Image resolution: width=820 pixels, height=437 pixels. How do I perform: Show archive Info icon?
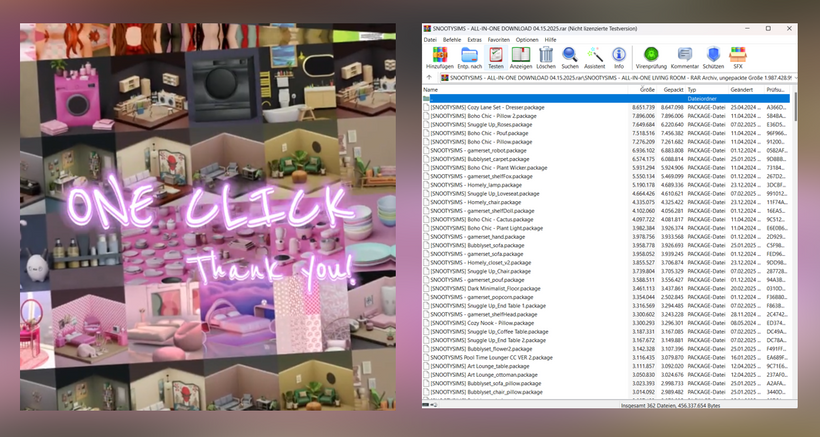pos(619,55)
